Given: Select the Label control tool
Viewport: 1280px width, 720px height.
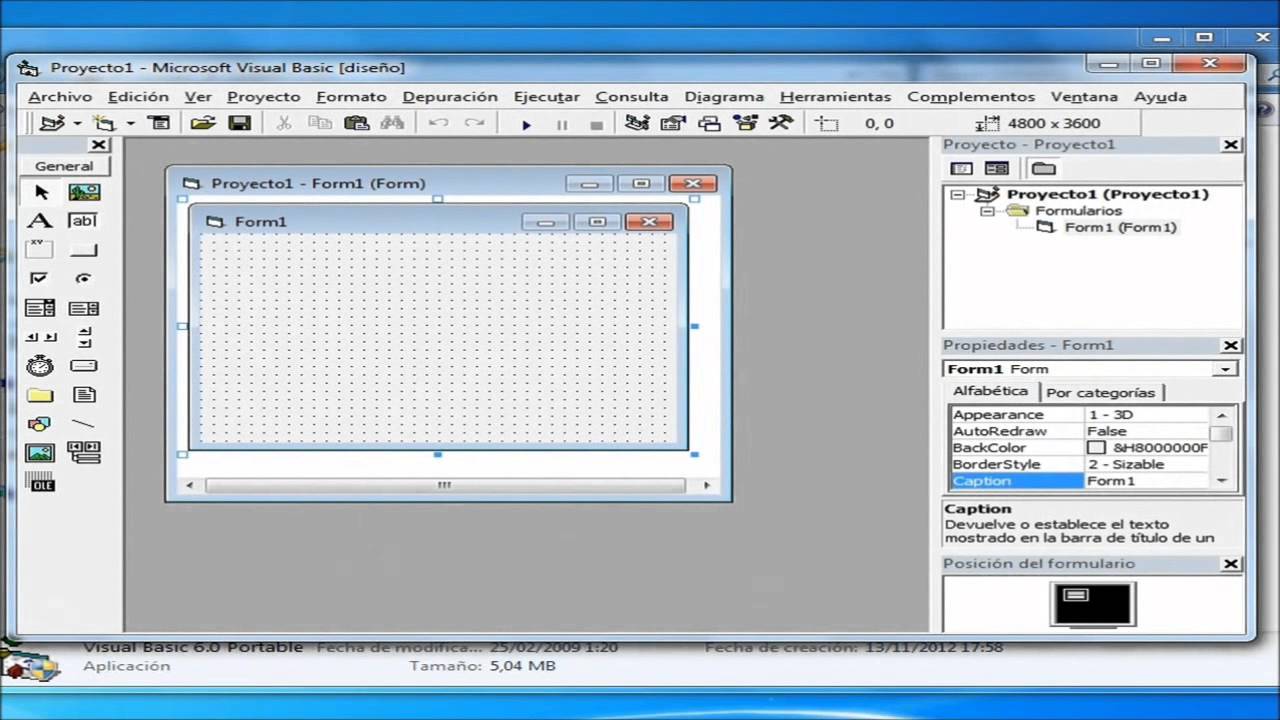Looking at the screenshot, I should pos(40,221).
